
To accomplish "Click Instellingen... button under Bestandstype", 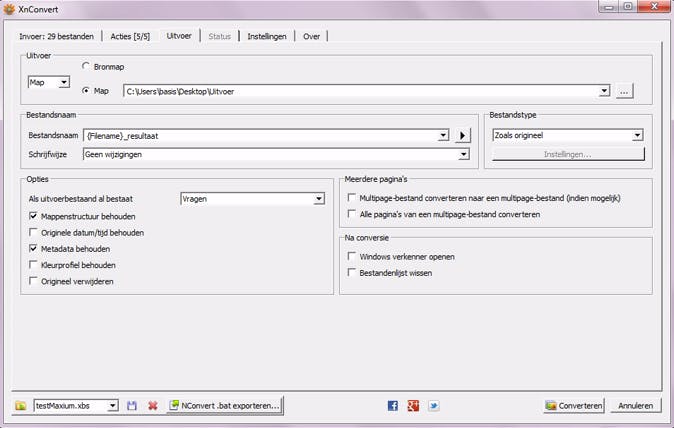I will pos(568,154).
